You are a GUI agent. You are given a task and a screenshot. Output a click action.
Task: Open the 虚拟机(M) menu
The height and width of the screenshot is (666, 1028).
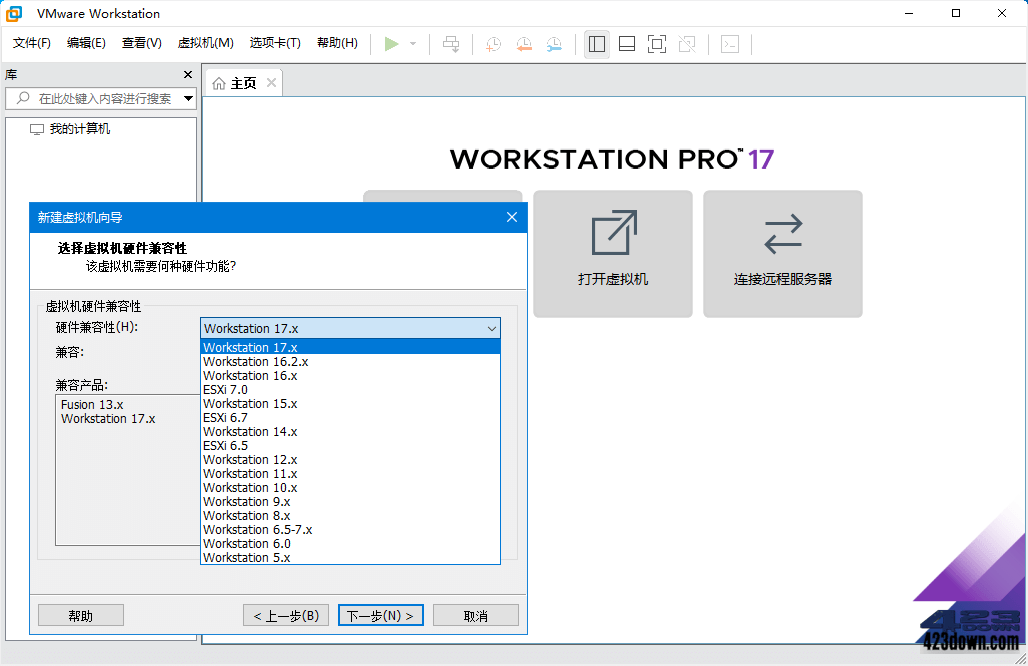[205, 43]
